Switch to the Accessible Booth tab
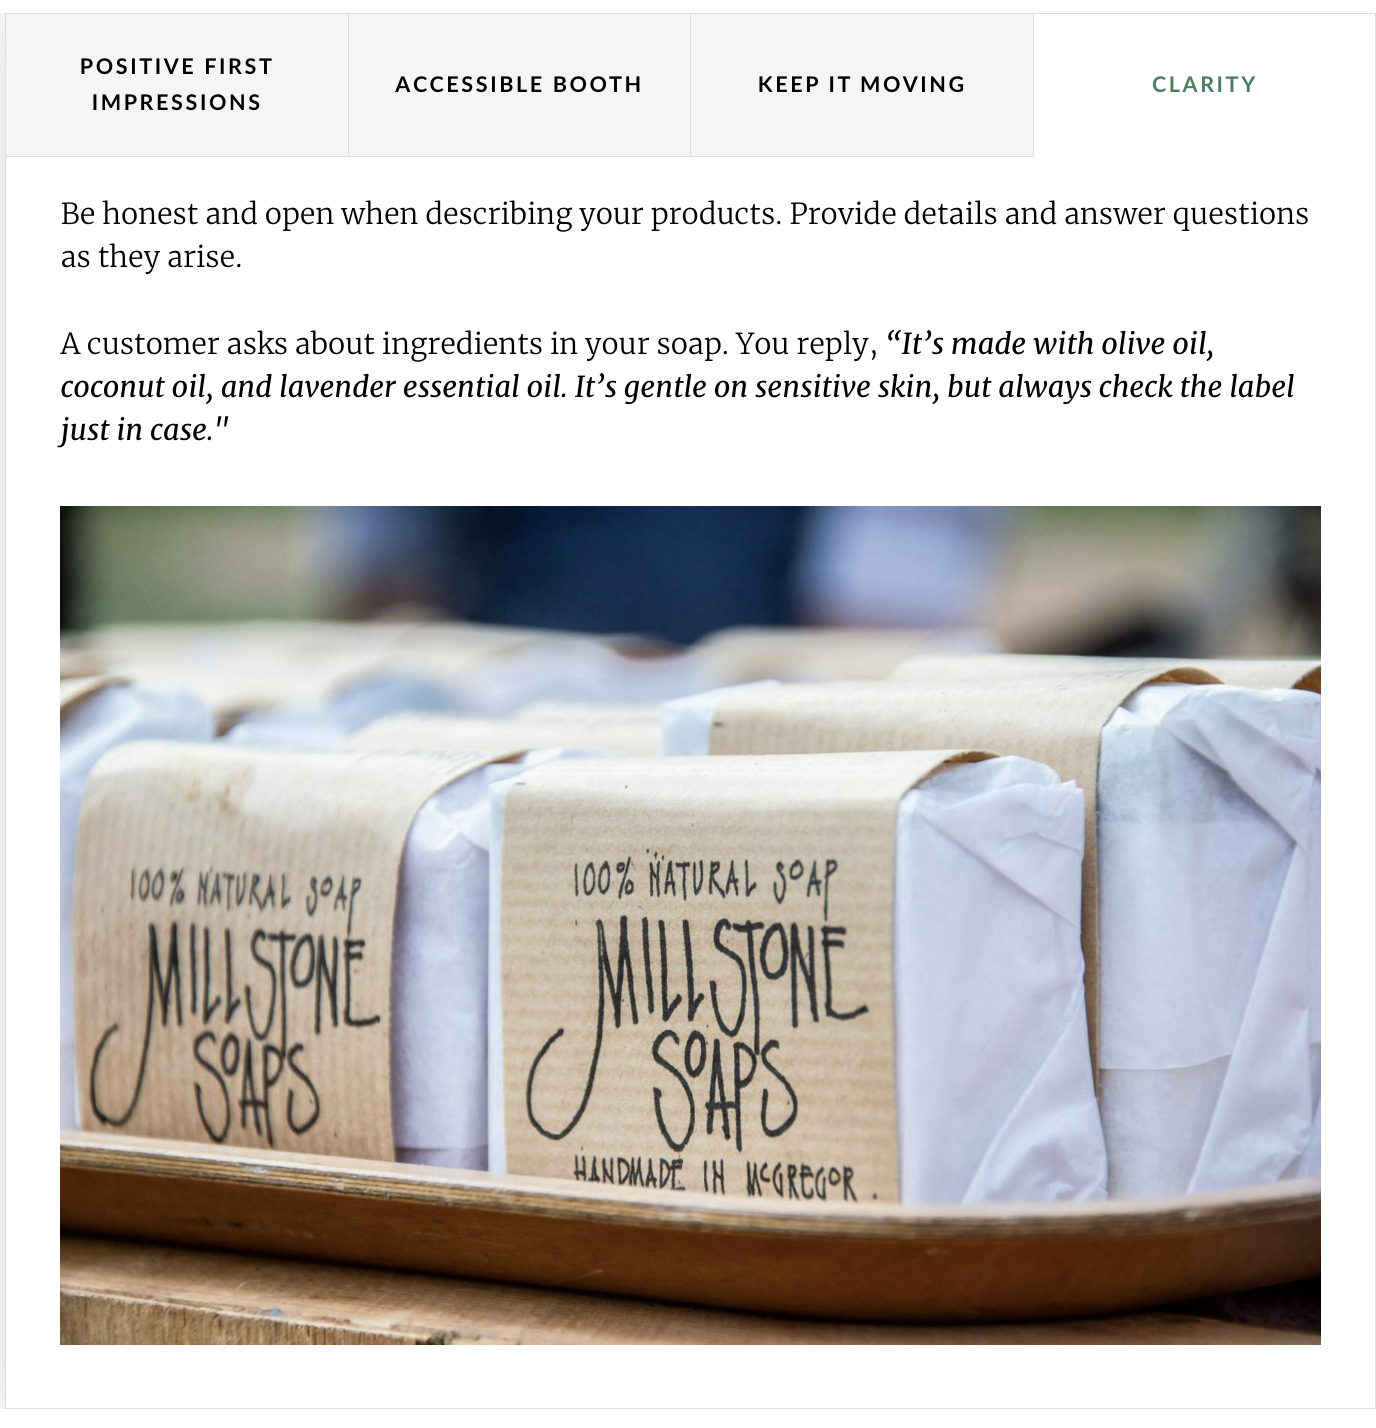The image size is (1376, 1428). [519, 85]
